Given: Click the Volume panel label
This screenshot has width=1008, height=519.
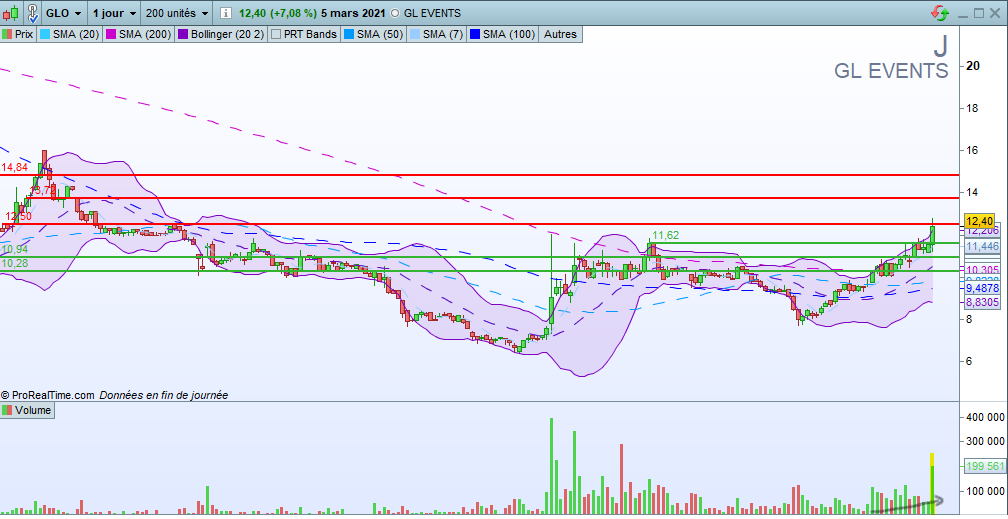Looking at the screenshot, I should coord(27,410).
